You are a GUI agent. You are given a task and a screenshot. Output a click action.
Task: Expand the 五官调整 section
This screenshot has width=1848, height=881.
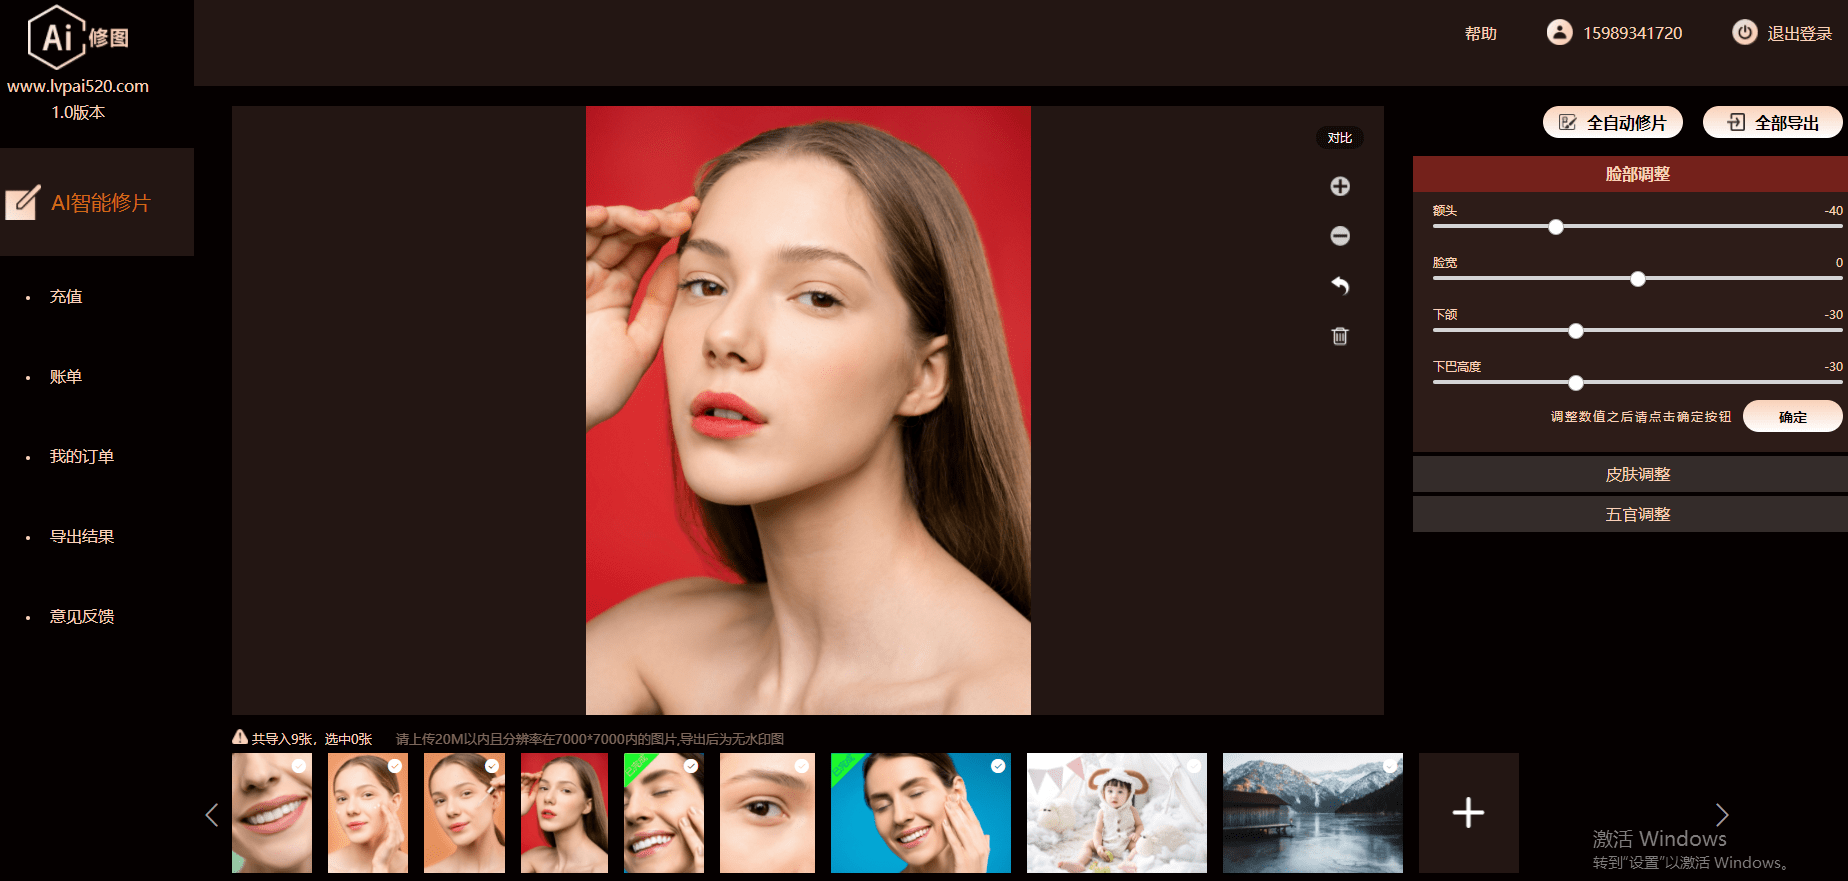[1637, 514]
